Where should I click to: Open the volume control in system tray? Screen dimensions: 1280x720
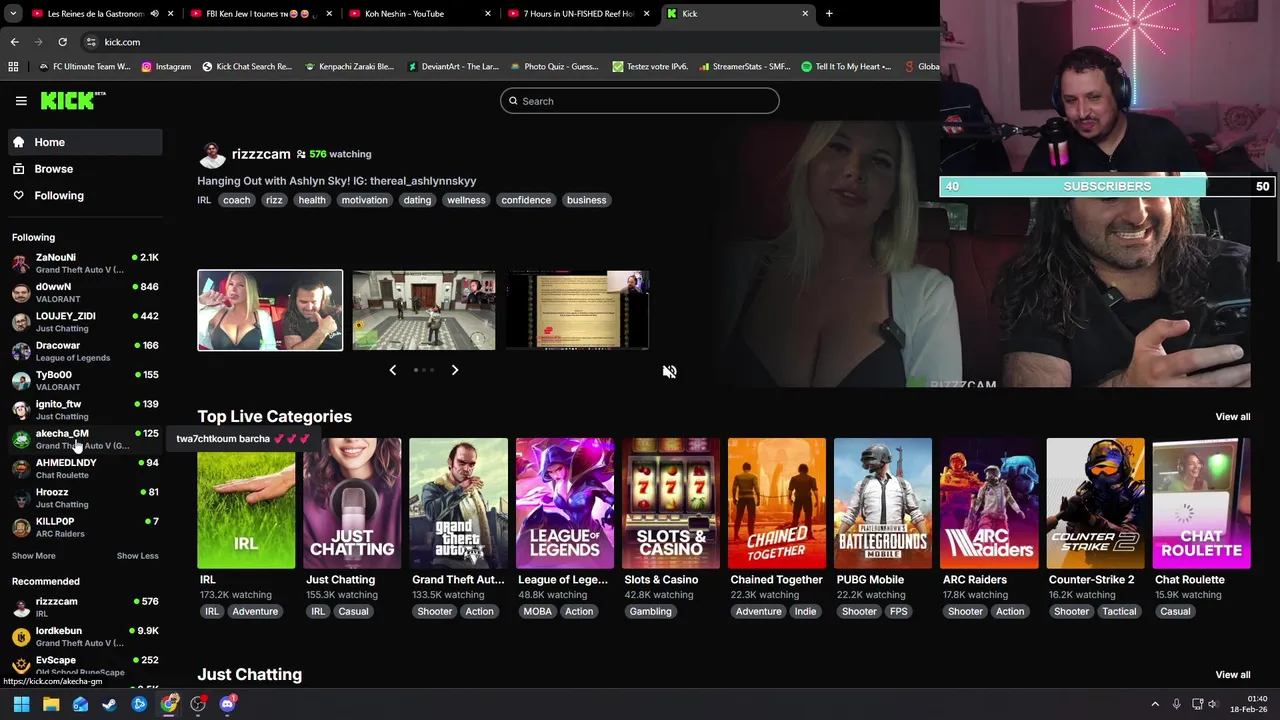click(1213, 704)
